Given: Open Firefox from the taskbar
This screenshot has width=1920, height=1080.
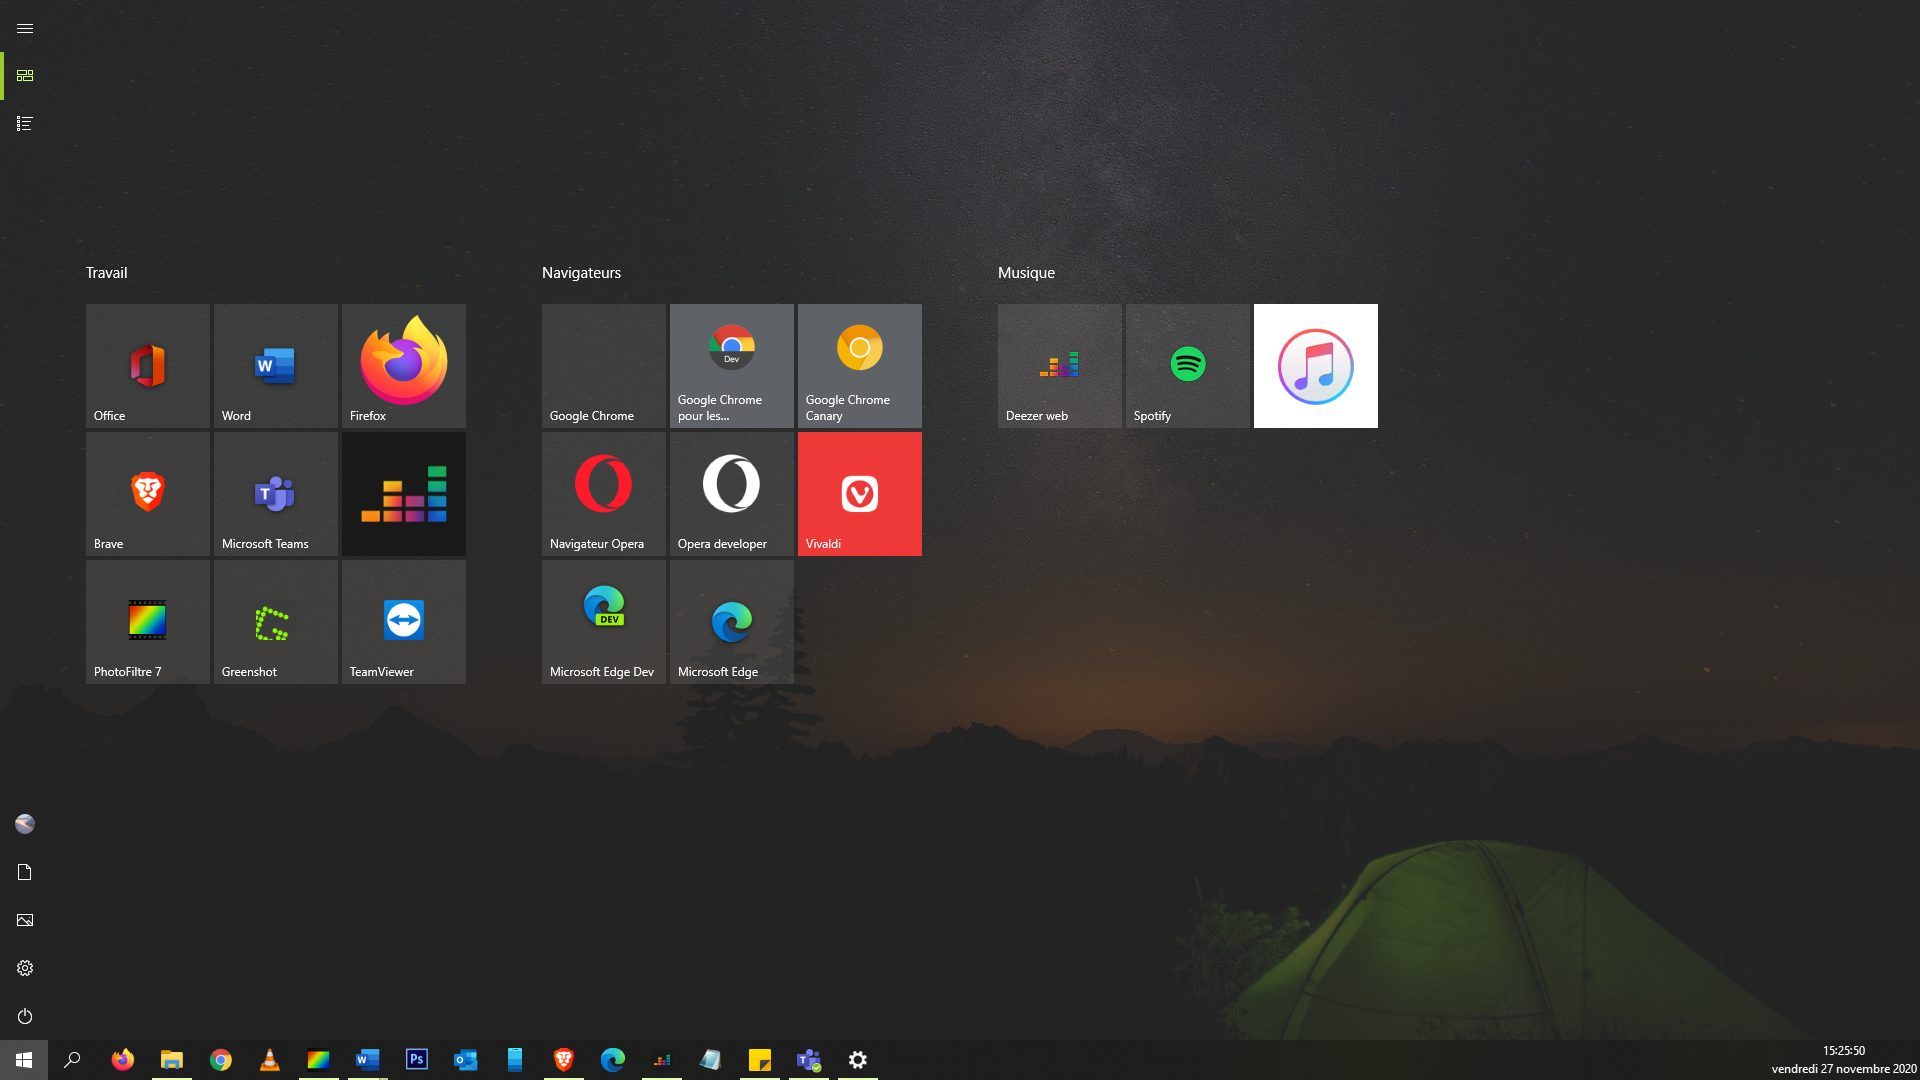Looking at the screenshot, I should coord(122,1060).
